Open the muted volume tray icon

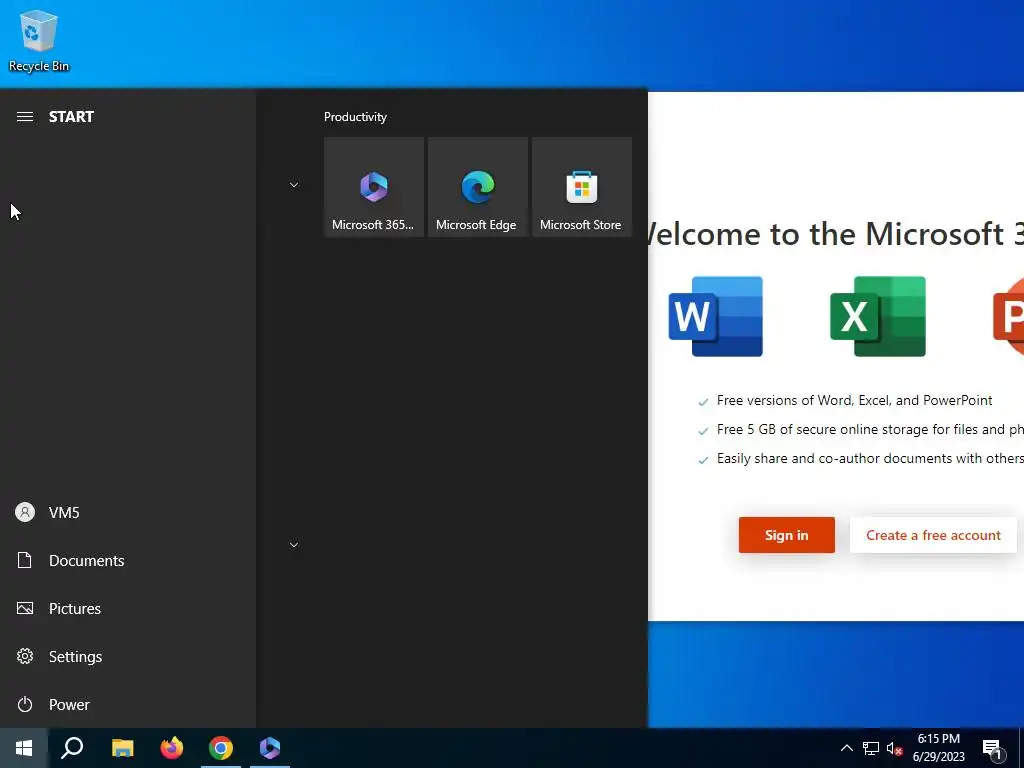pyautogui.click(x=894, y=748)
